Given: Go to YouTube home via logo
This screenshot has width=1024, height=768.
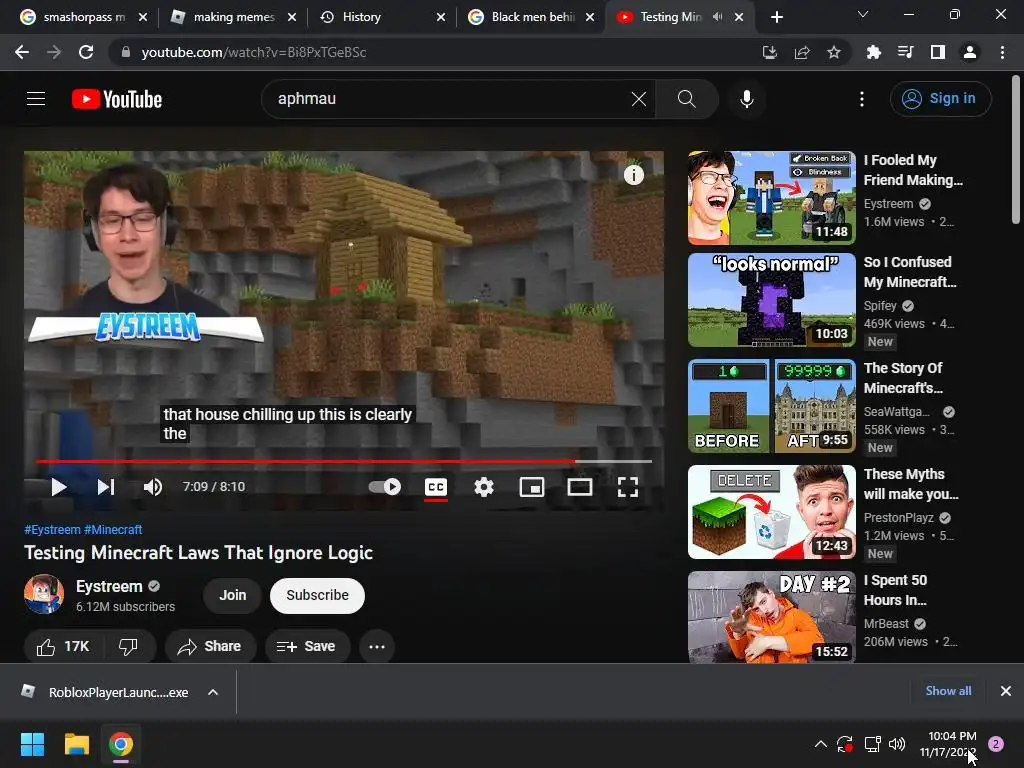Looking at the screenshot, I should click(x=117, y=99).
